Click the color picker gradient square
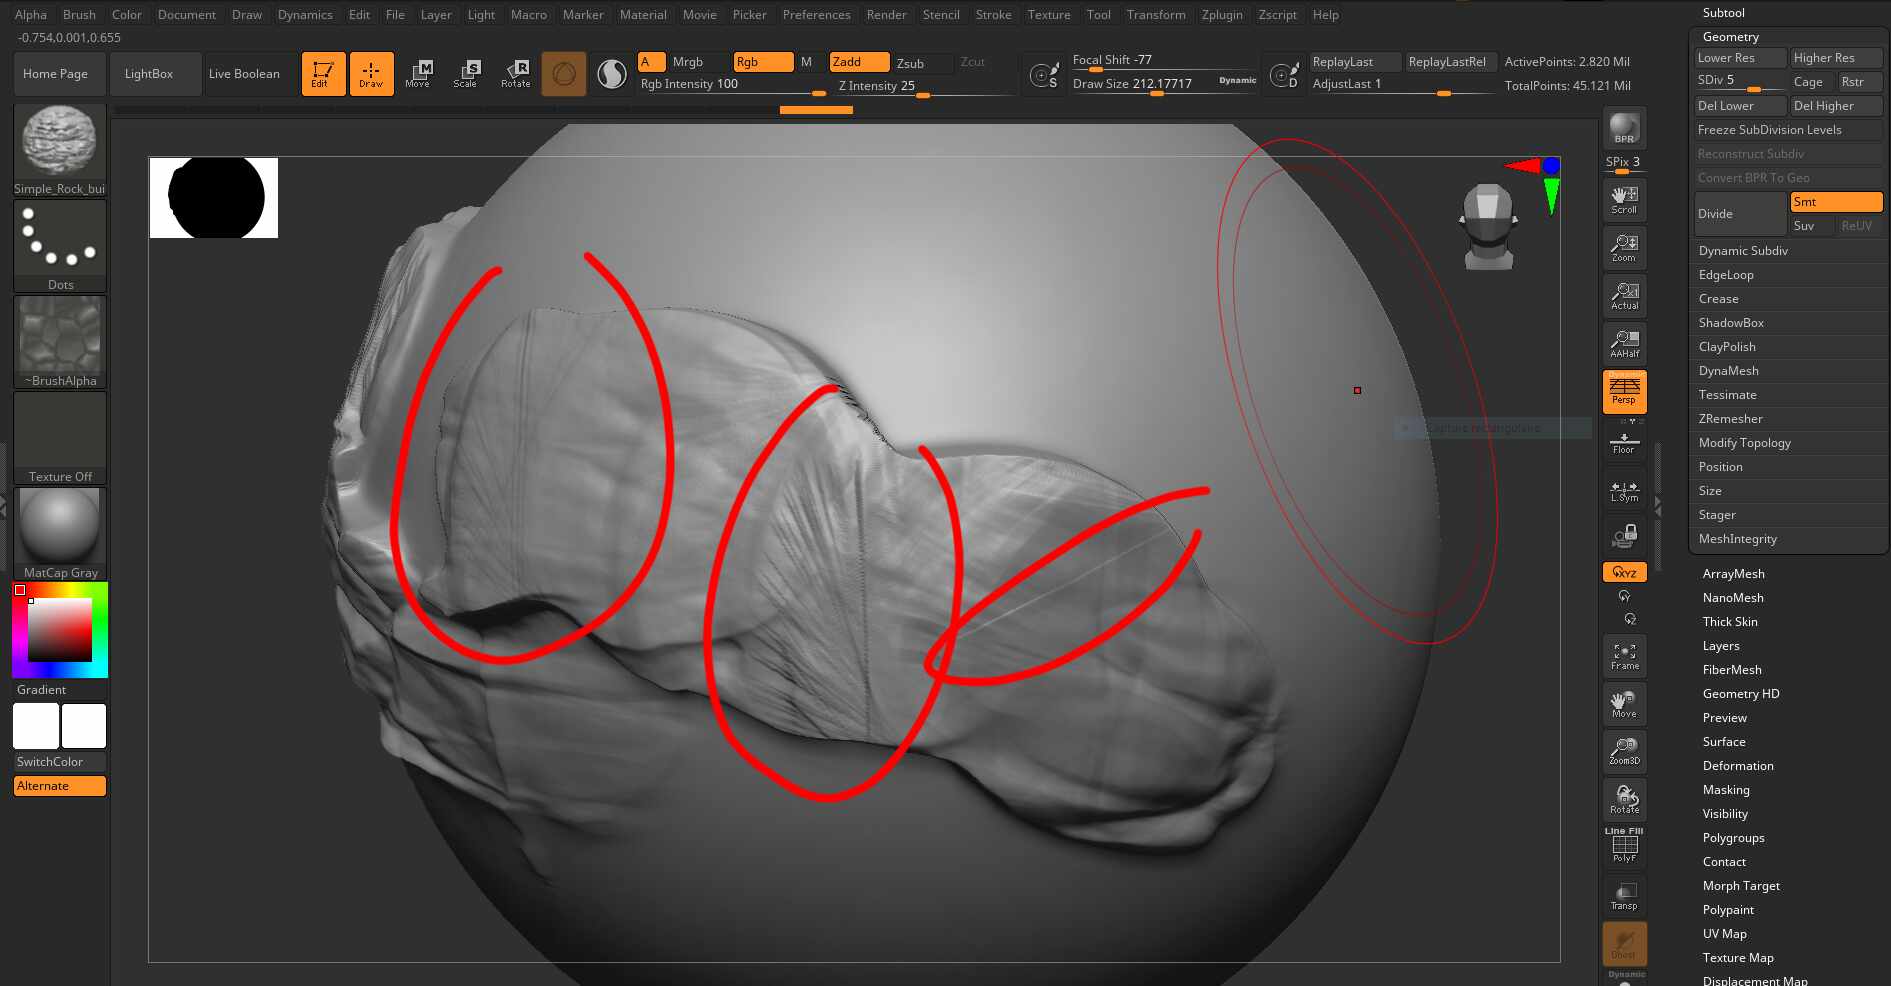Screen dimensions: 1891x986 (60, 630)
